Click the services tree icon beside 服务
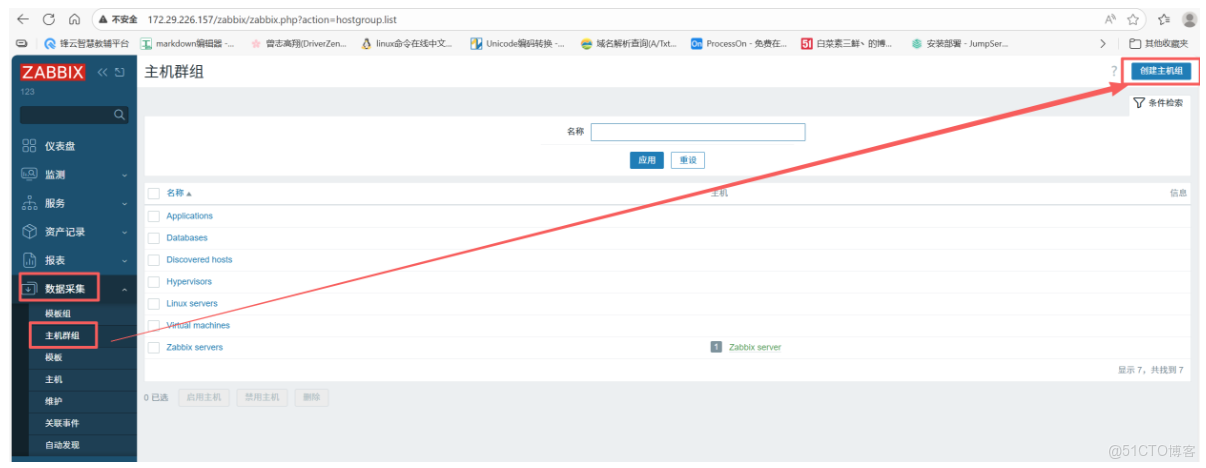This screenshot has width=1206, height=468. pyautogui.click(x=29, y=203)
